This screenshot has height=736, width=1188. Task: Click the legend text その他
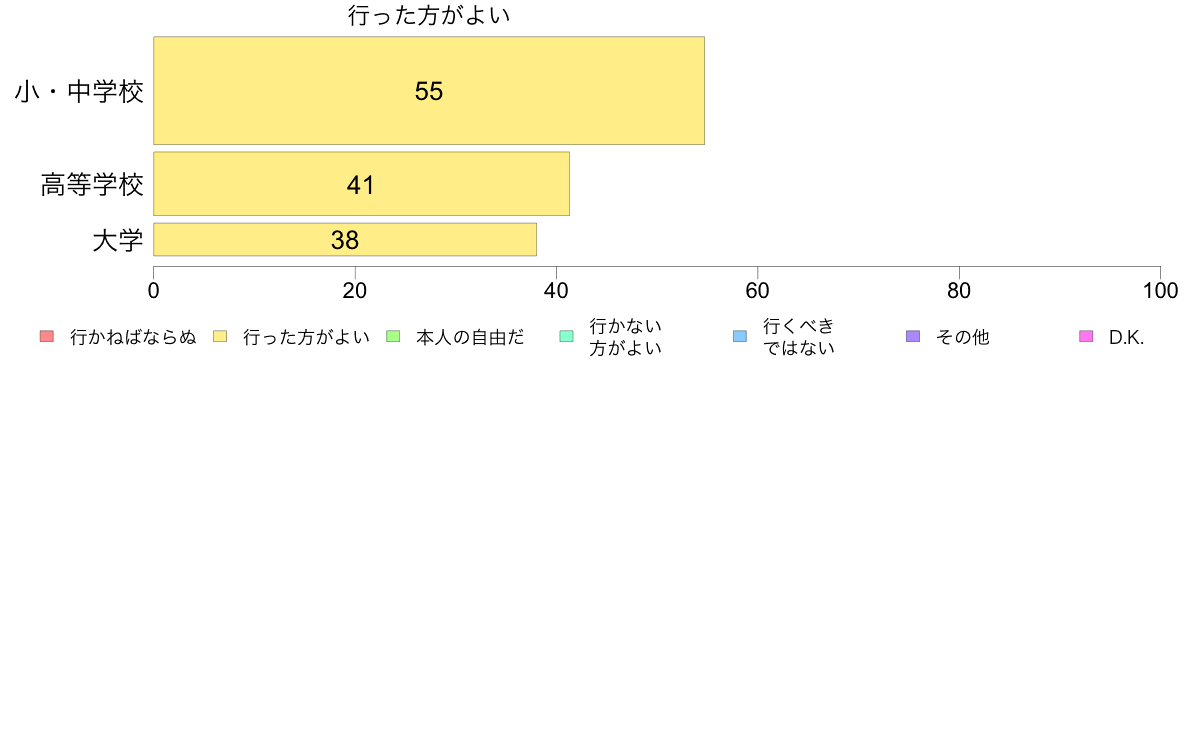[x=962, y=337]
